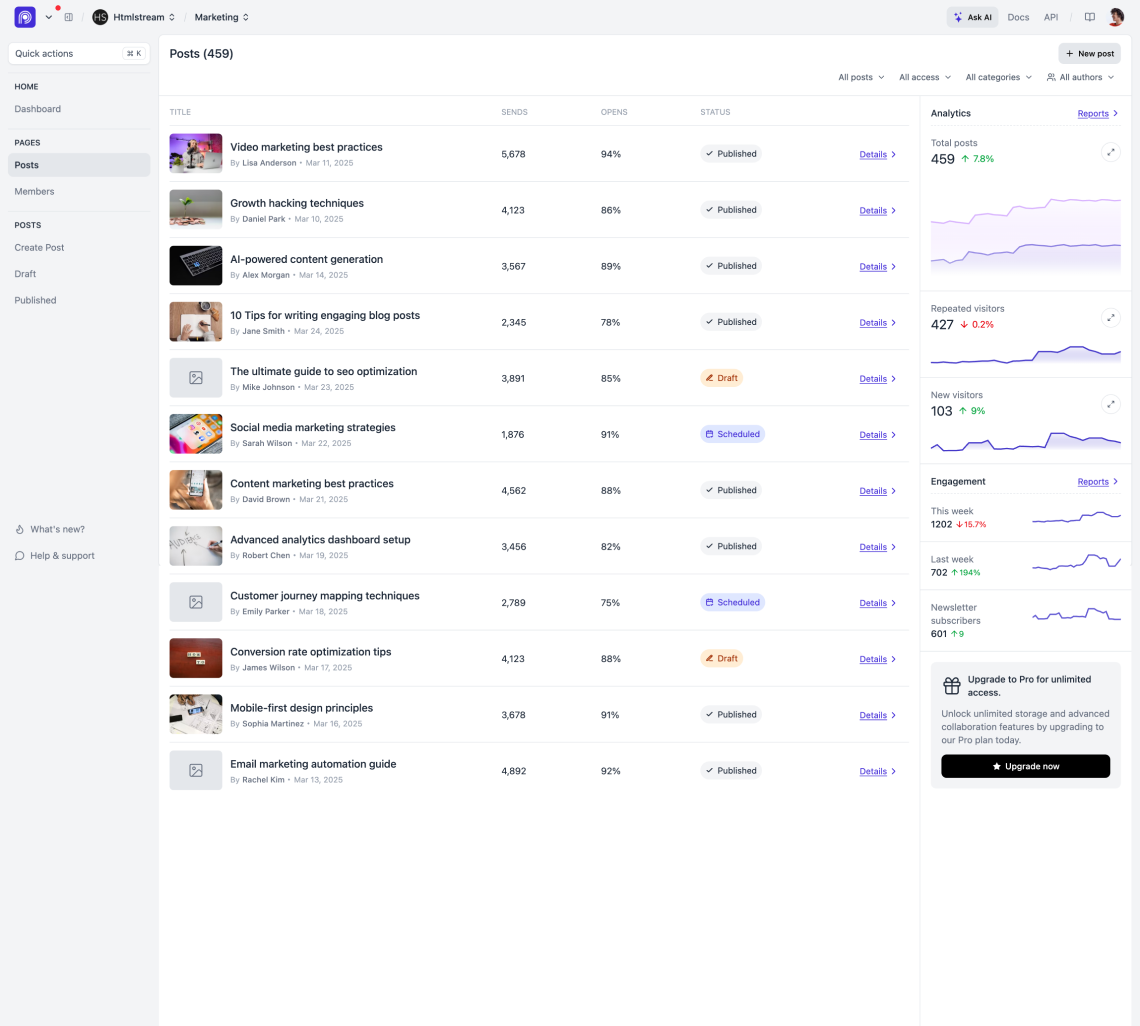Click the Draft pencil badge on SEO post
Image resolution: width=1140 pixels, height=1026 pixels.
pyautogui.click(x=721, y=377)
